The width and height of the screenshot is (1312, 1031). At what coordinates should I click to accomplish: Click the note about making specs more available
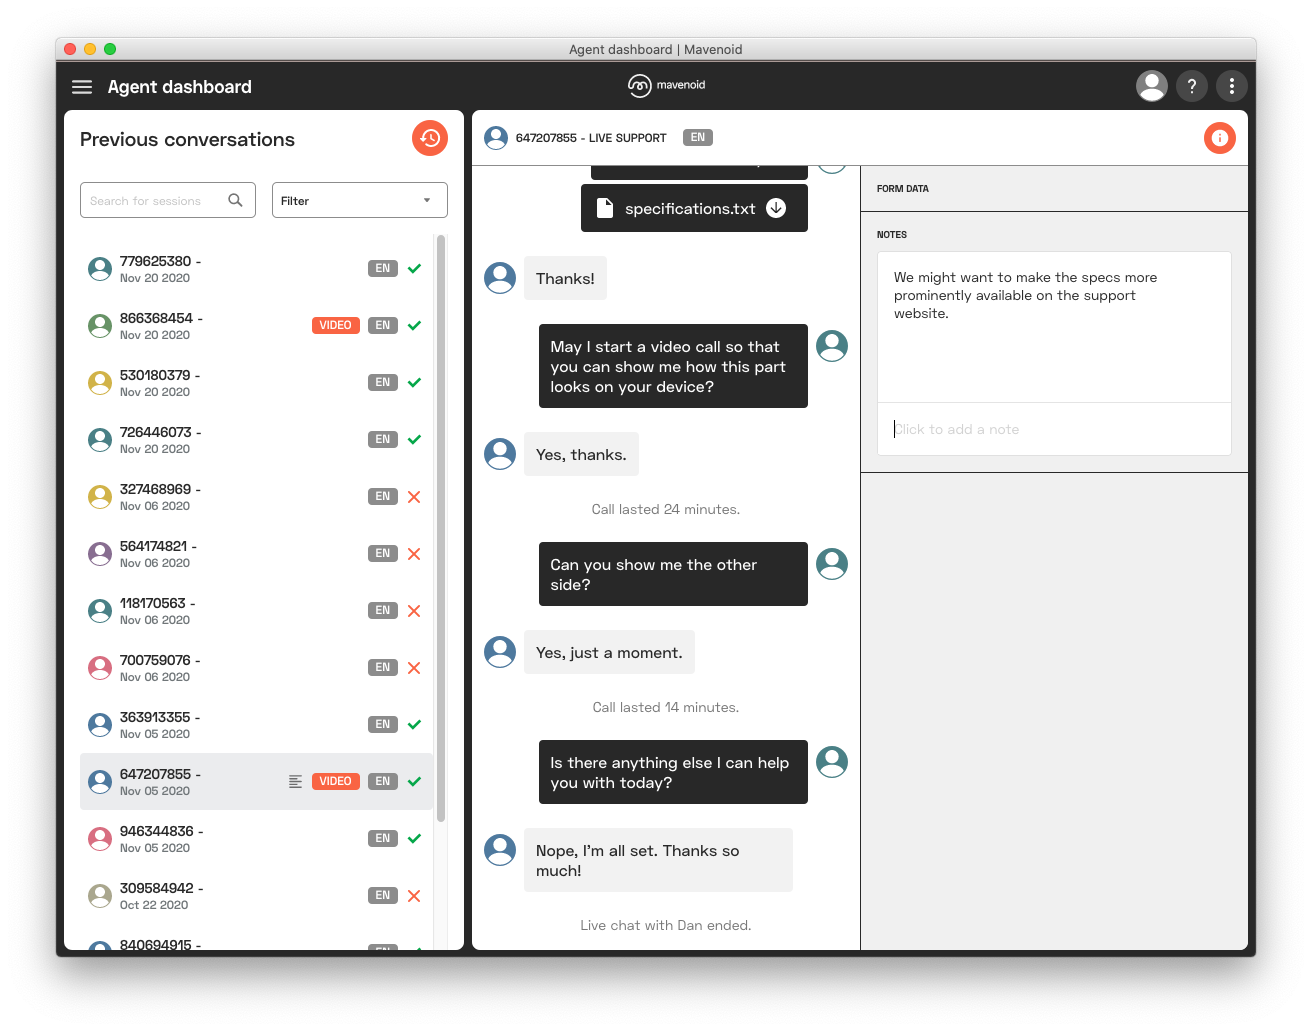(1025, 295)
